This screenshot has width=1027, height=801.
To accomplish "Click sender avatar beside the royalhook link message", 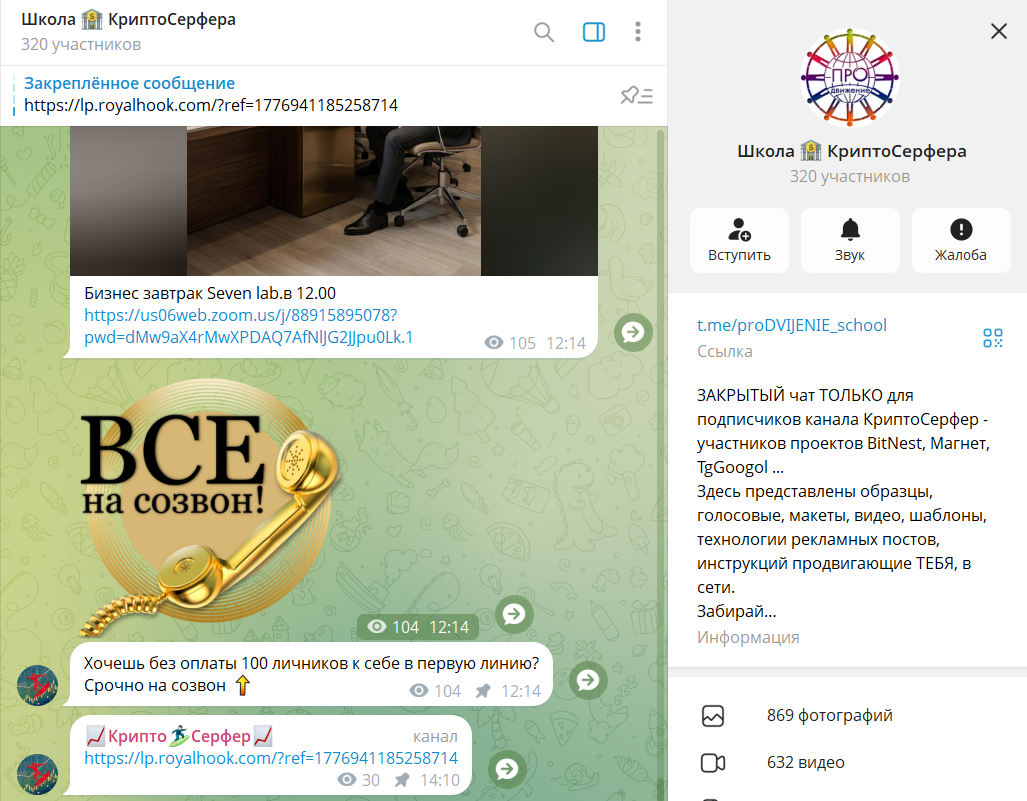I will point(37,774).
